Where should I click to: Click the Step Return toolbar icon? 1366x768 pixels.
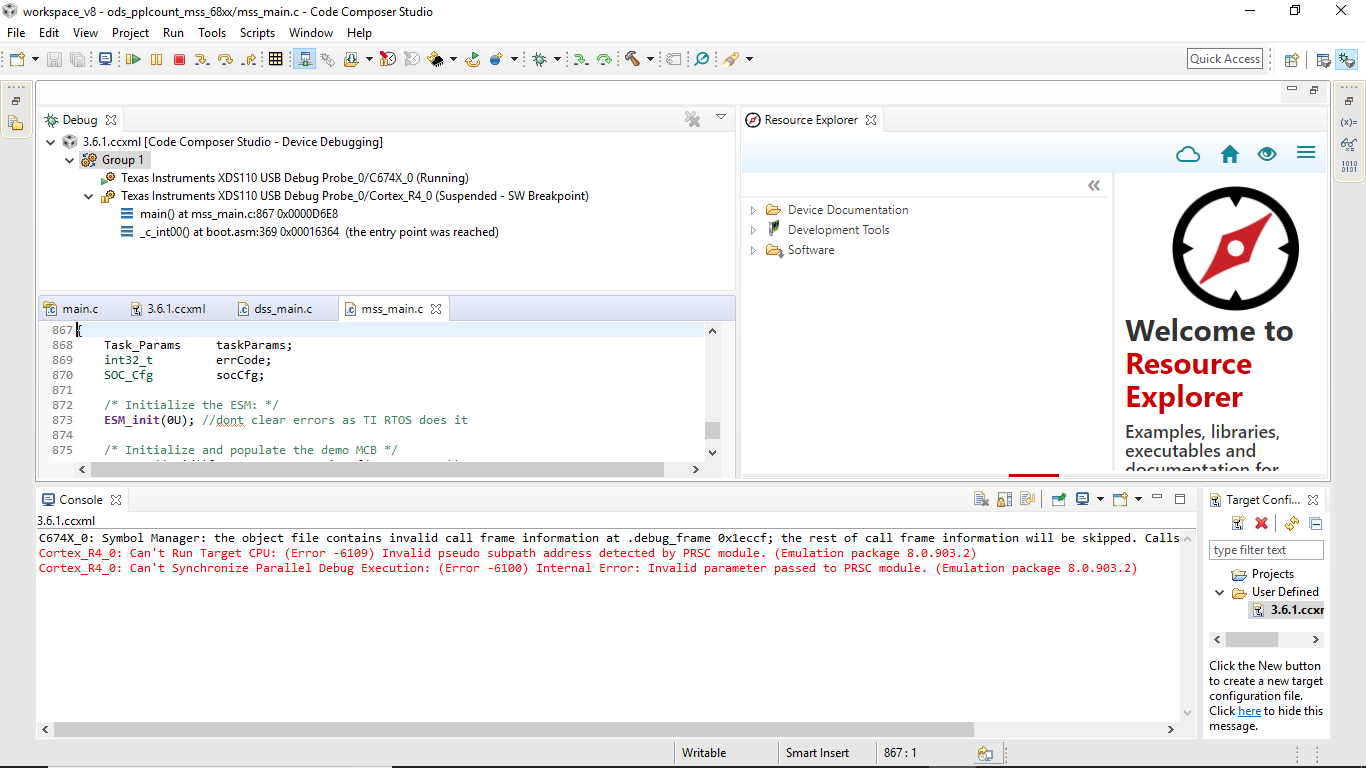[249, 59]
